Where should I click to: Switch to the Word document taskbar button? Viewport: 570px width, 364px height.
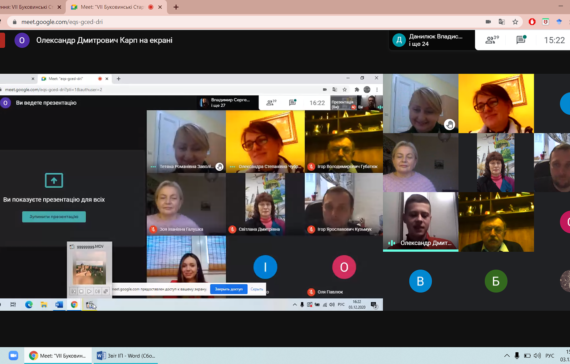[x=126, y=355]
